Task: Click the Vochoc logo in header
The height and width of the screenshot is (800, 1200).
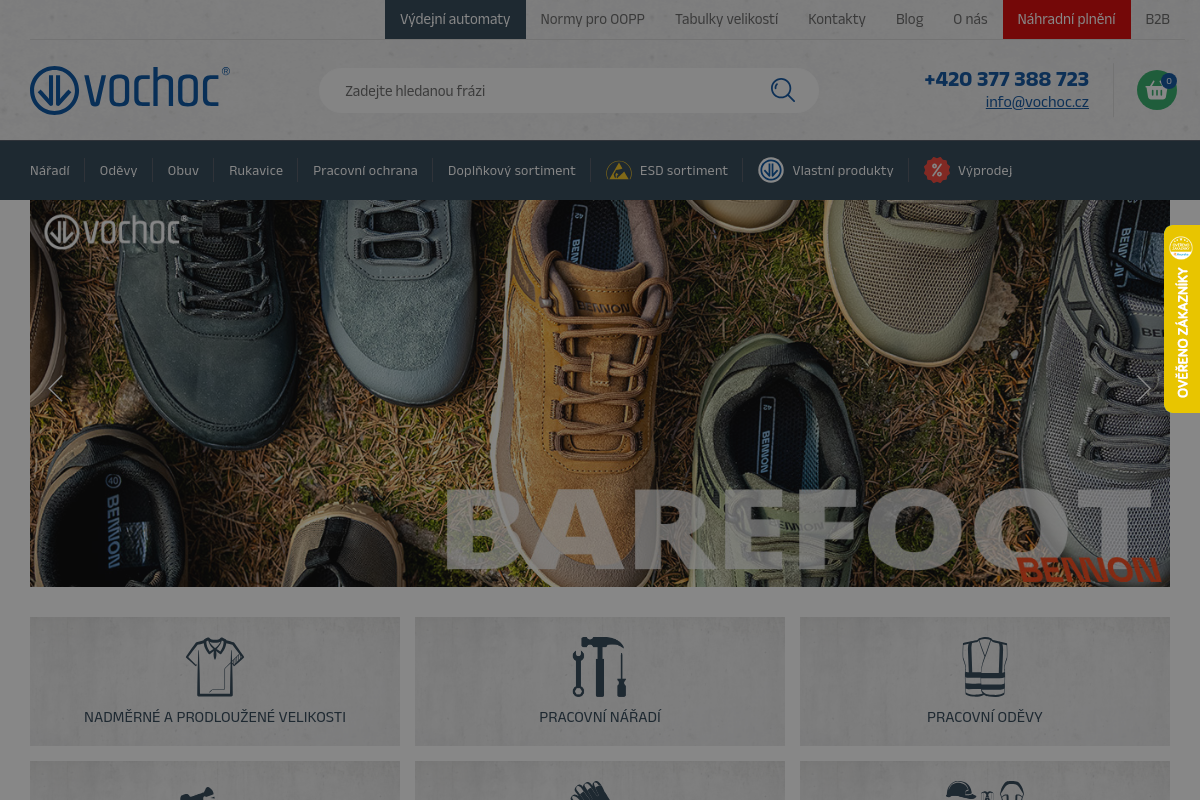Action: (130, 90)
